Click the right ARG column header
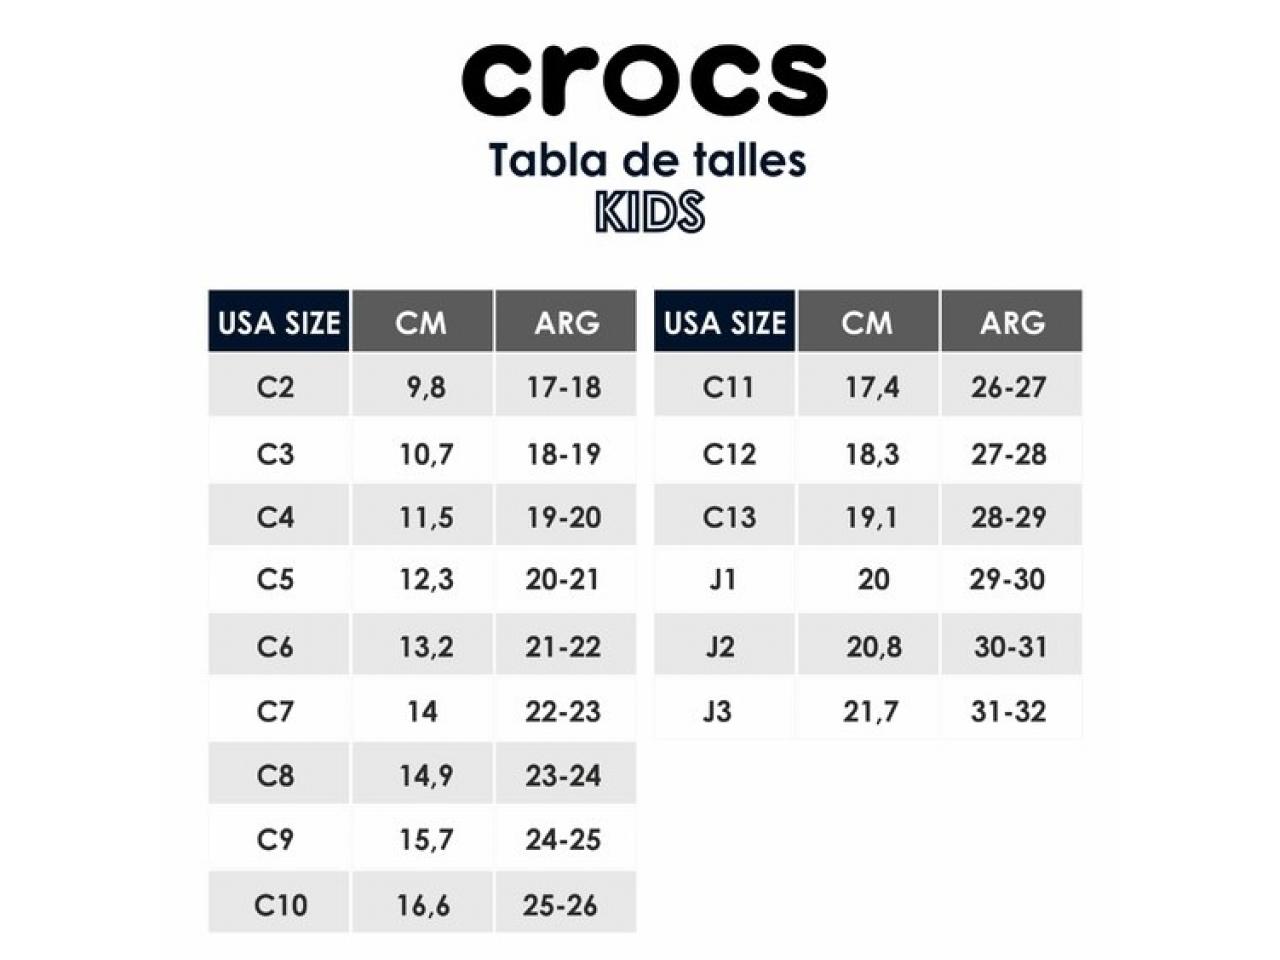 [x=1011, y=321]
